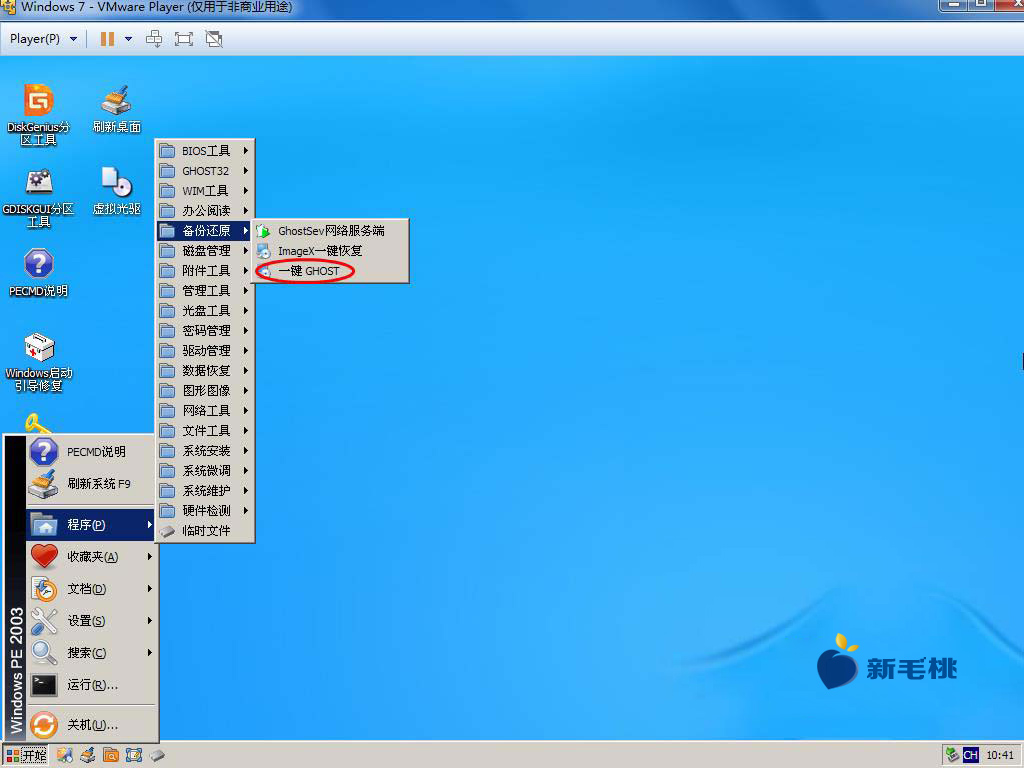Viewport: 1024px width, 768px height.
Task: Open 驱动管理 folder entry
Action: click(204, 351)
